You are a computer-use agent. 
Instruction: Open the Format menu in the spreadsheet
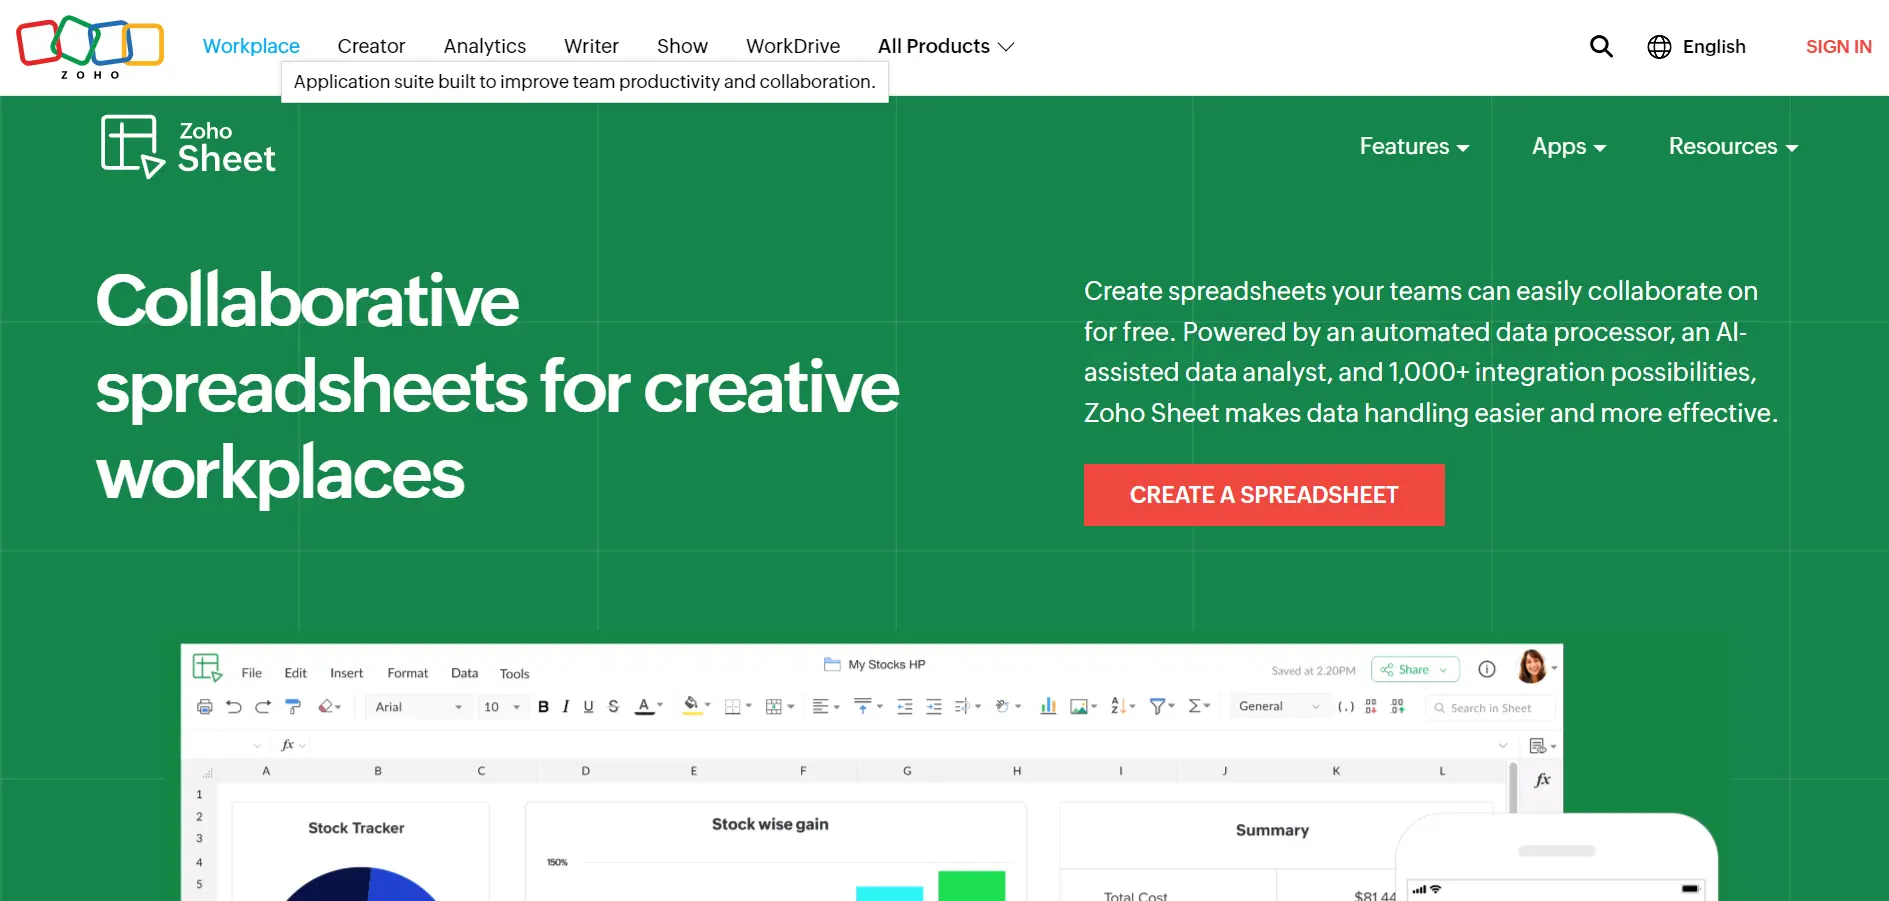pos(408,673)
